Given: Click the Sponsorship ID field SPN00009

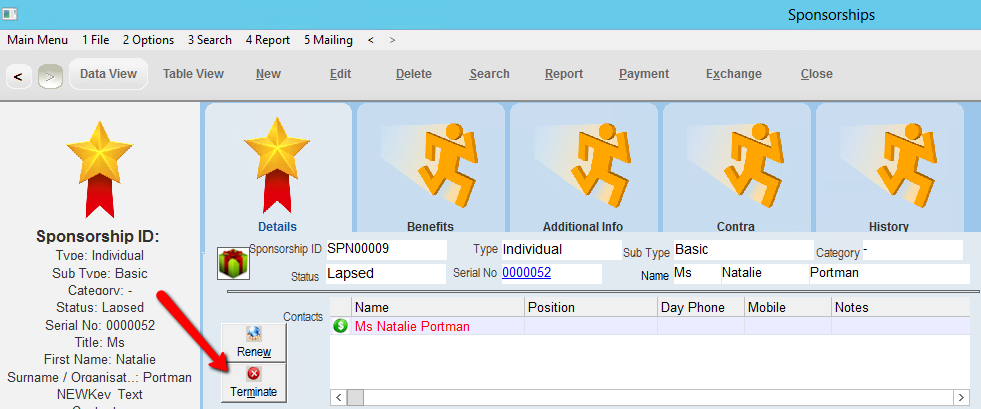Looking at the screenshot, I should 385,249.
